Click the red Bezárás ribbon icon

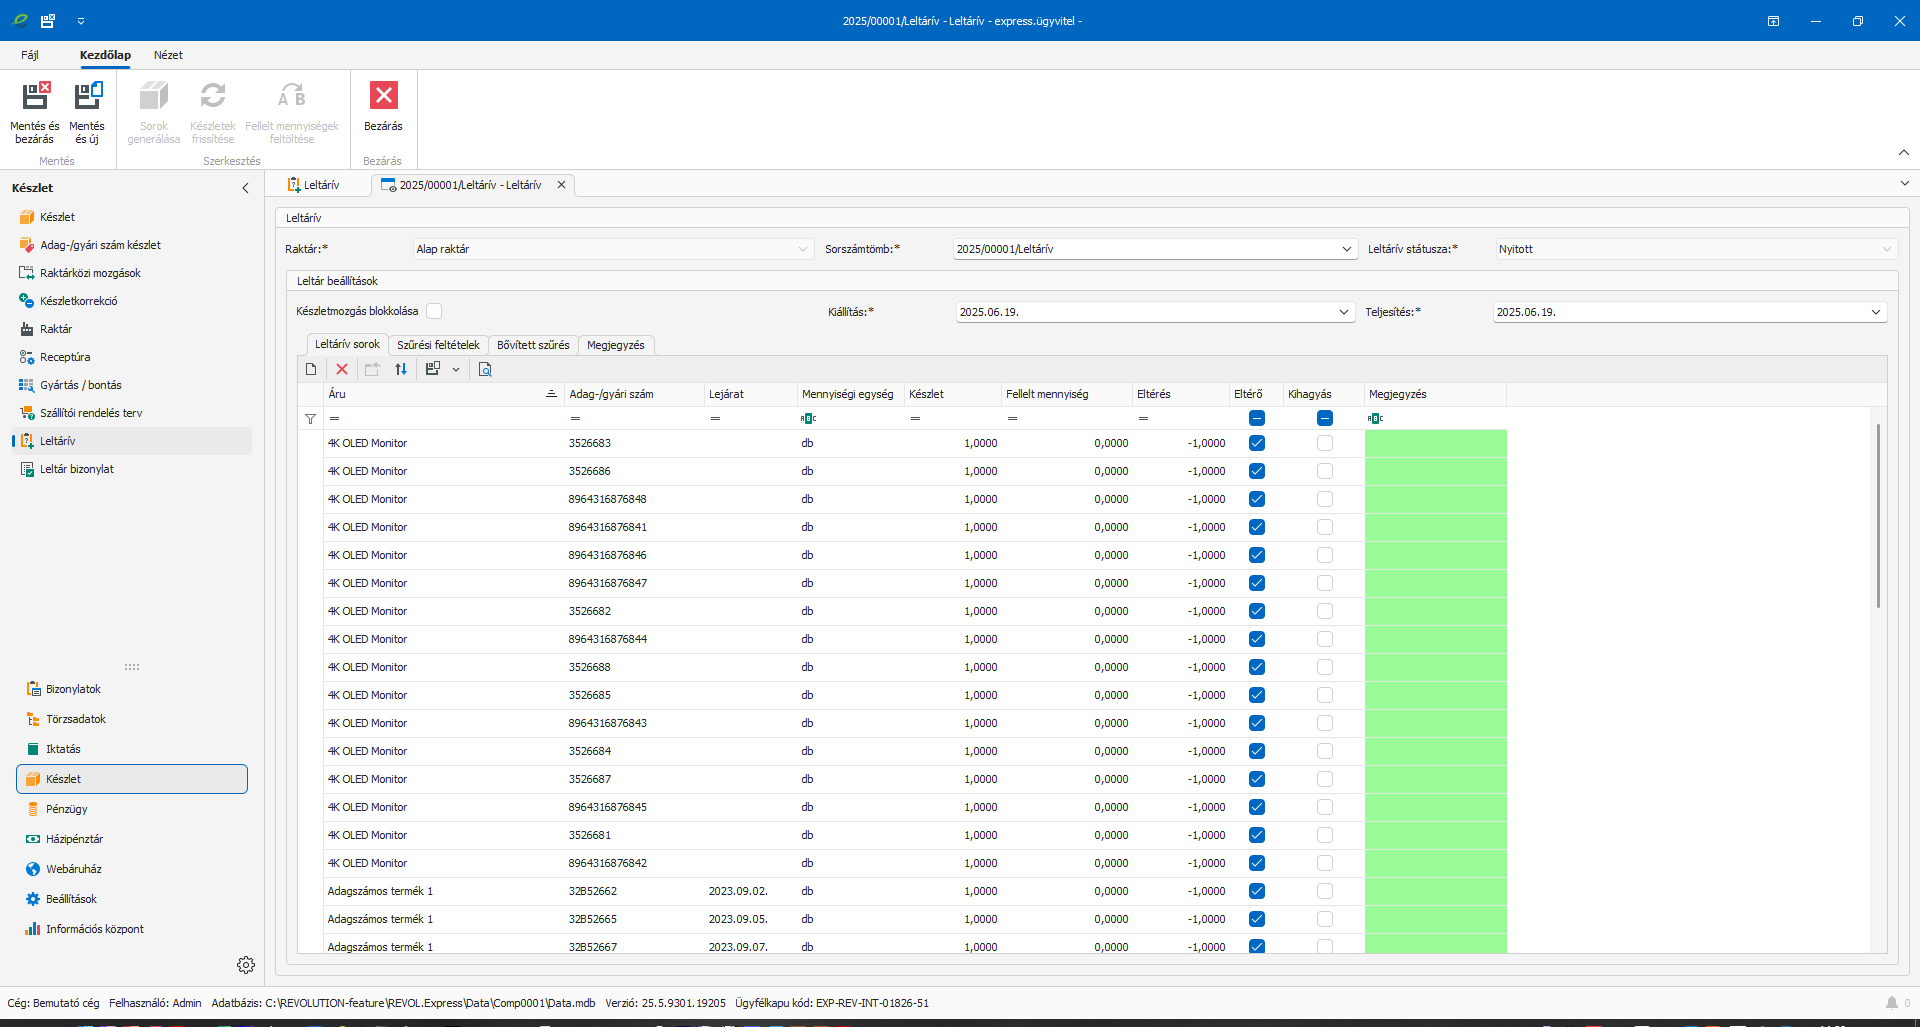pyautogui.click(x=383, y=96)
